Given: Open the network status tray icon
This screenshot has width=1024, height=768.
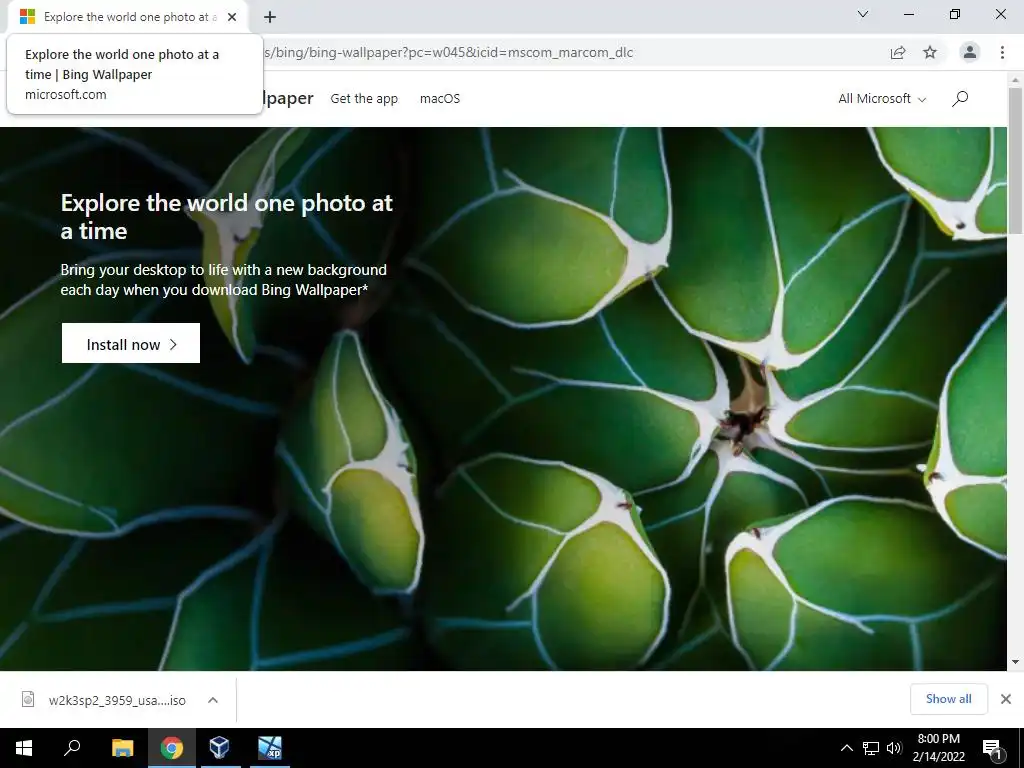Looking at the screenshot, I should tap(871, 748).
